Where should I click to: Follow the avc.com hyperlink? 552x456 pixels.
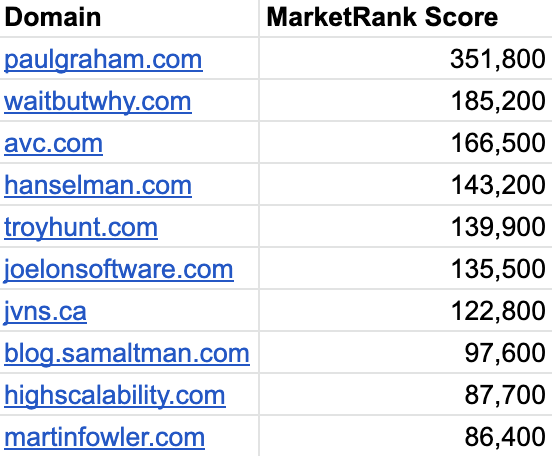coord(54,143)
